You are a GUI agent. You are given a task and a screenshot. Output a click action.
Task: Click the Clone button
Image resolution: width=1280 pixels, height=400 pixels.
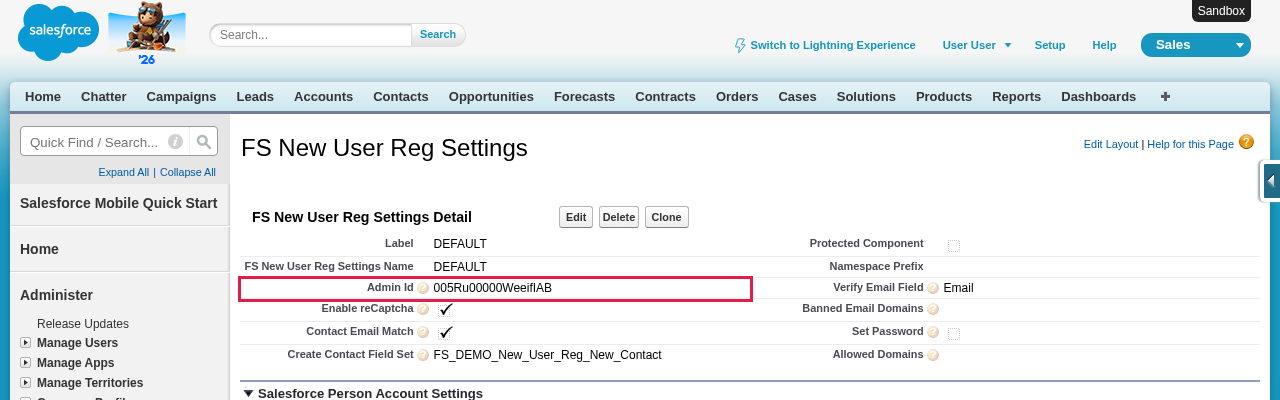[x=666, y=217]
